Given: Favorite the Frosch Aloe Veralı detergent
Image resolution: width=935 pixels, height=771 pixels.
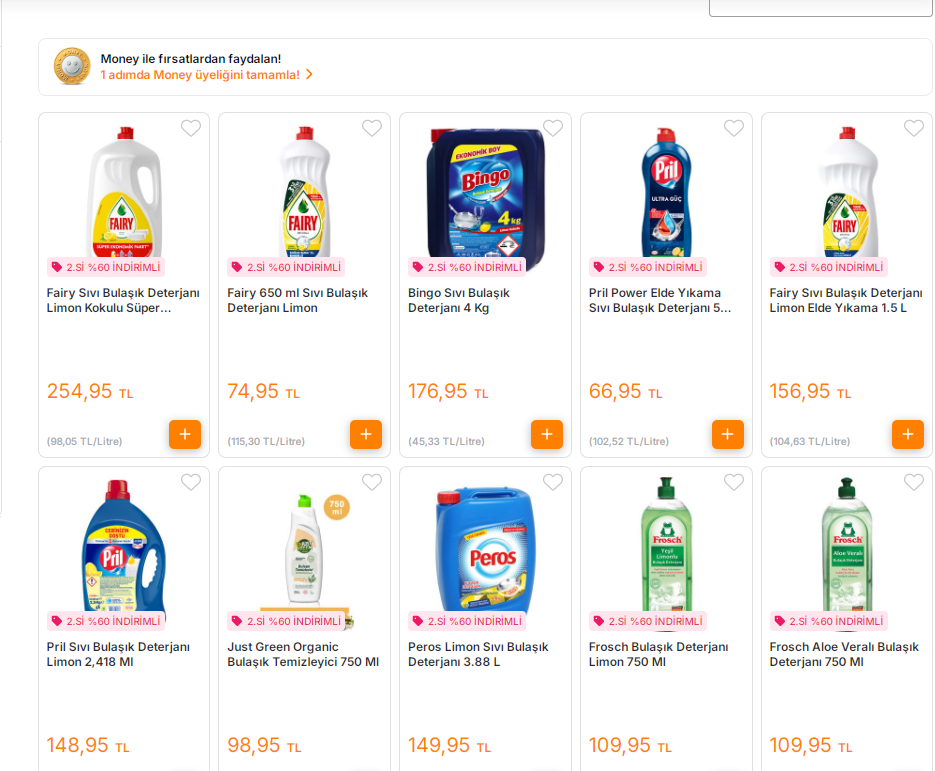Looking at the screenshot, I should (x=914, y=482).
